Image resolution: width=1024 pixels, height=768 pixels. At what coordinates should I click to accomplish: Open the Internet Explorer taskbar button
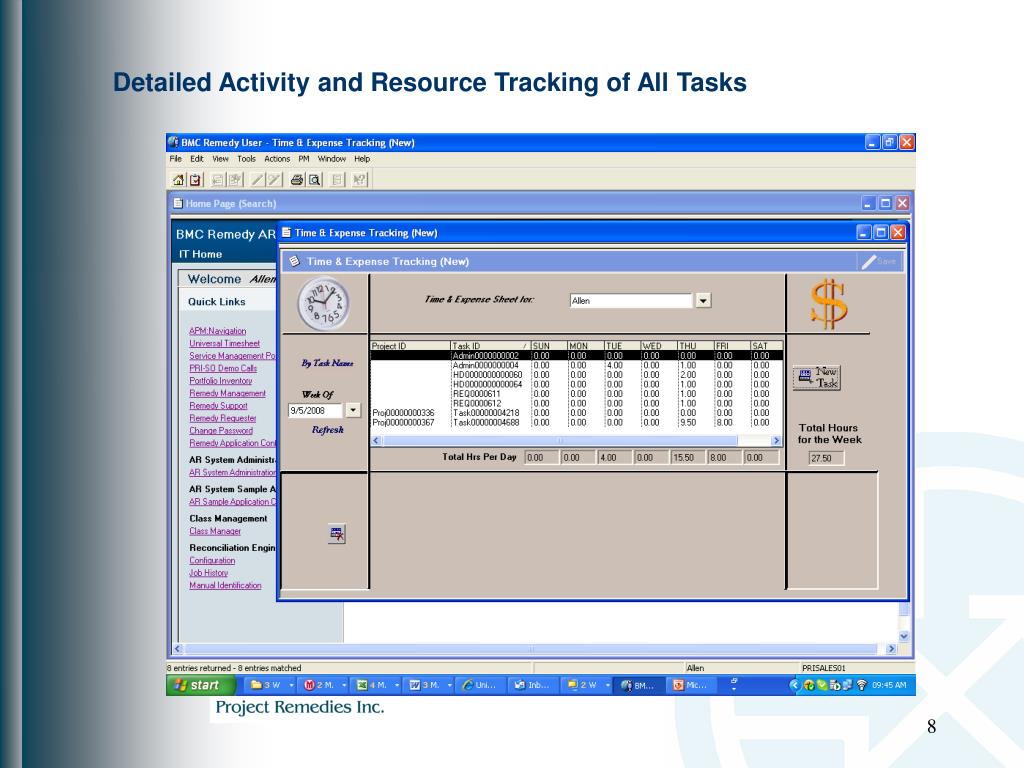479,685
